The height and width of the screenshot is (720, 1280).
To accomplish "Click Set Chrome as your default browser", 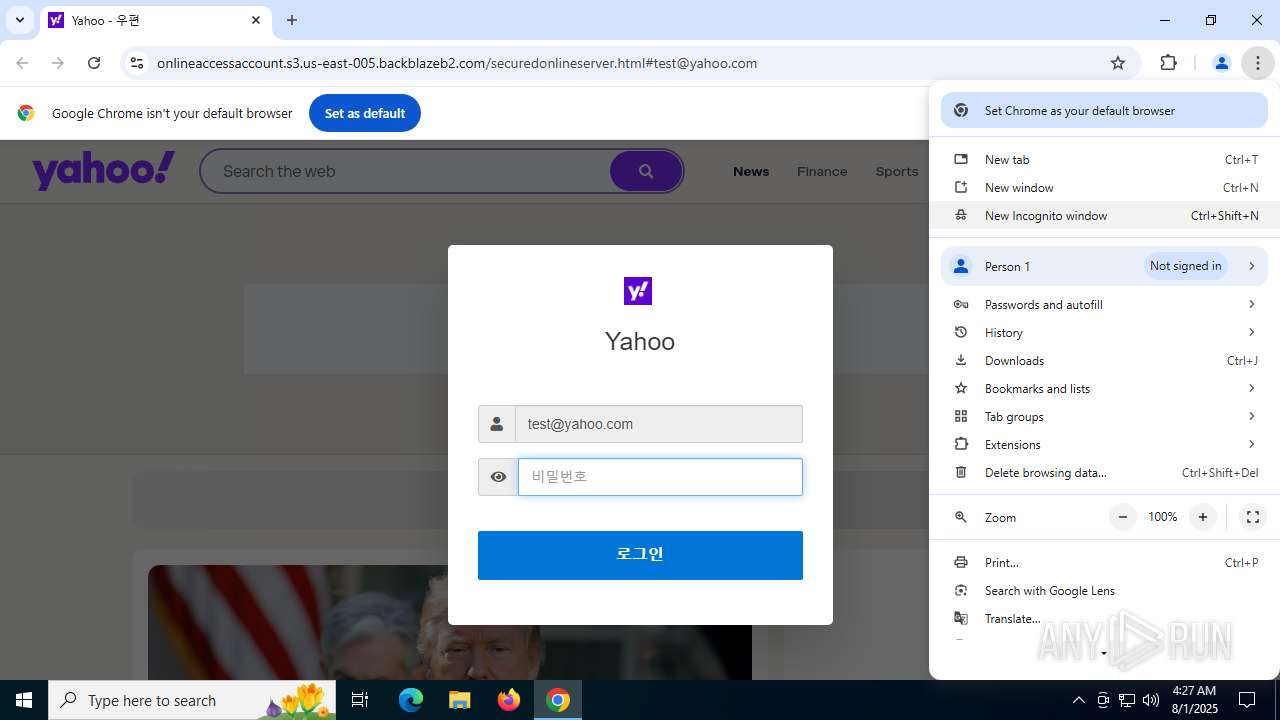I will [1104, 111].
